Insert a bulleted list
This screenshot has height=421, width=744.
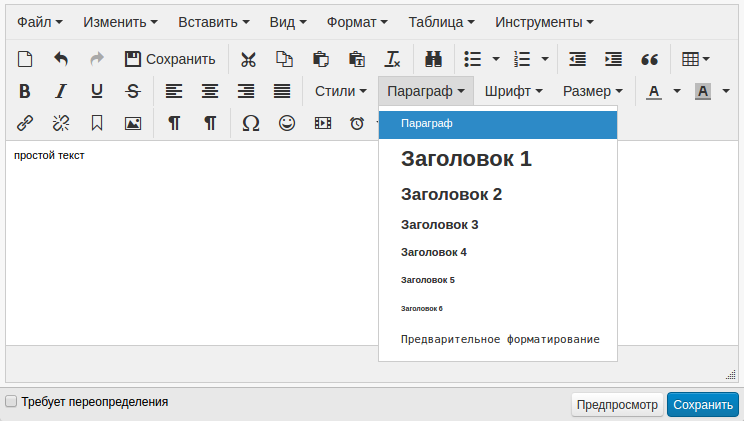click(x=473, y=59)
